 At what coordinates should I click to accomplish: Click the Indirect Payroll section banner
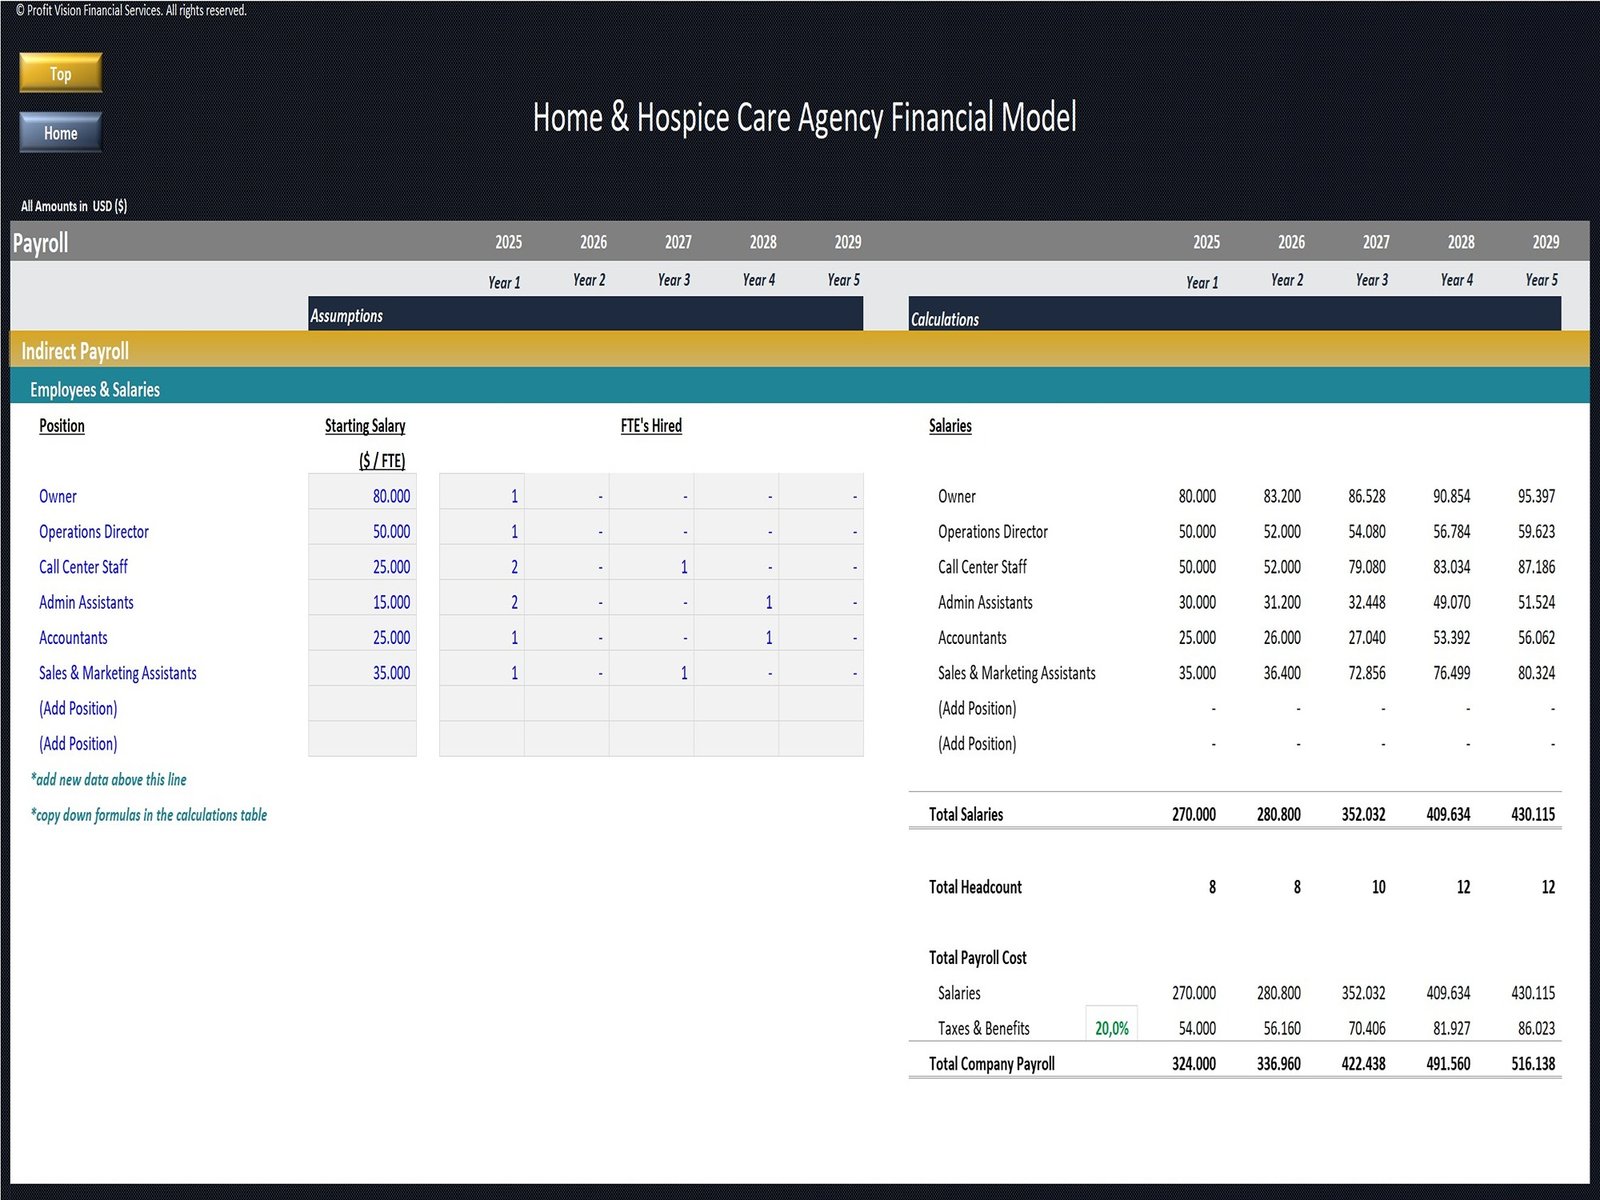[798, 350]
